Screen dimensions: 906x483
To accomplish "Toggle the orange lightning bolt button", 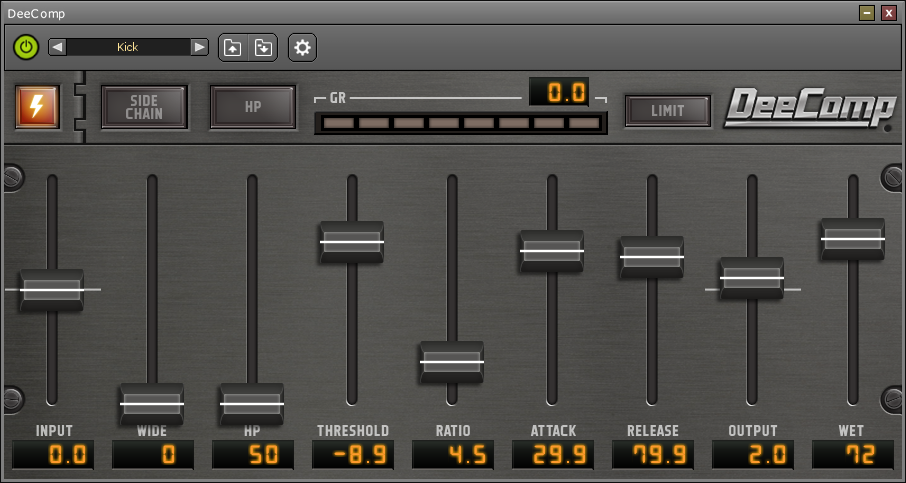I will coord(38,107).
